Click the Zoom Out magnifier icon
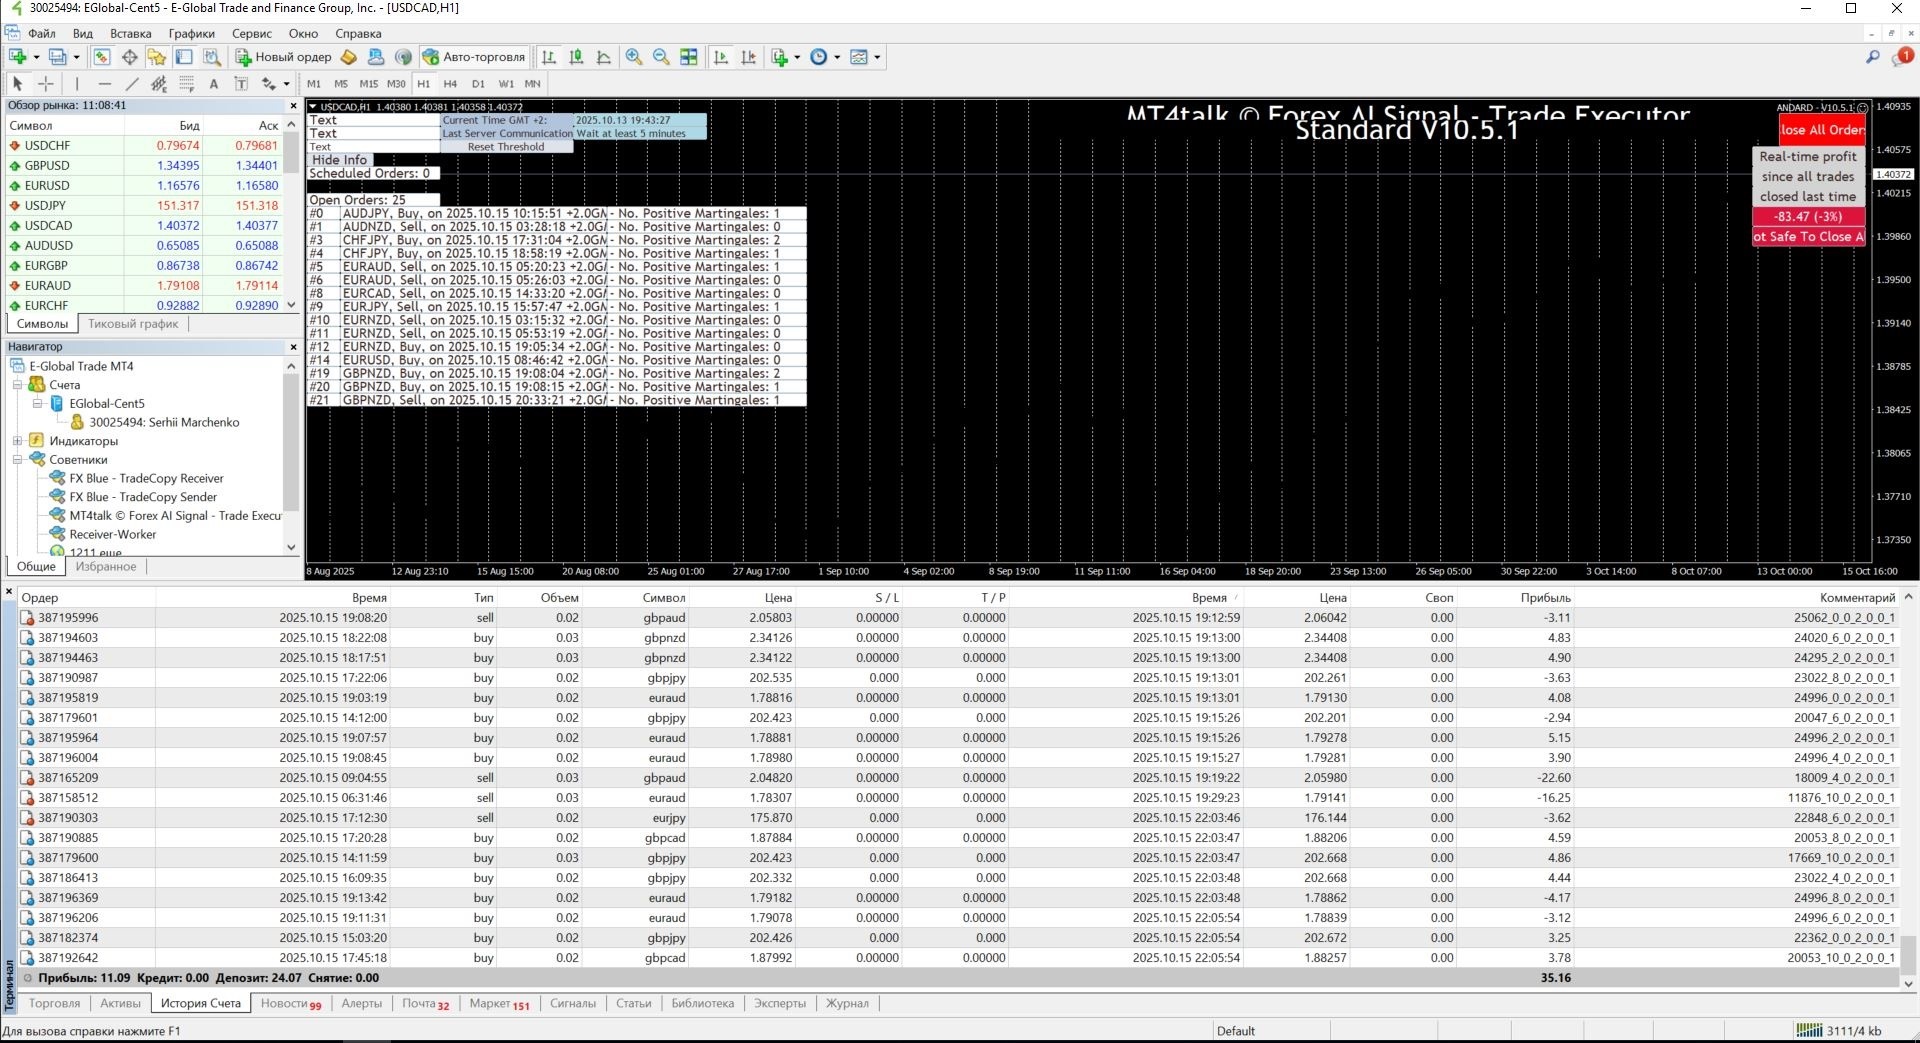Viewport: 1920px width, 1043px height. click(661, 57)
